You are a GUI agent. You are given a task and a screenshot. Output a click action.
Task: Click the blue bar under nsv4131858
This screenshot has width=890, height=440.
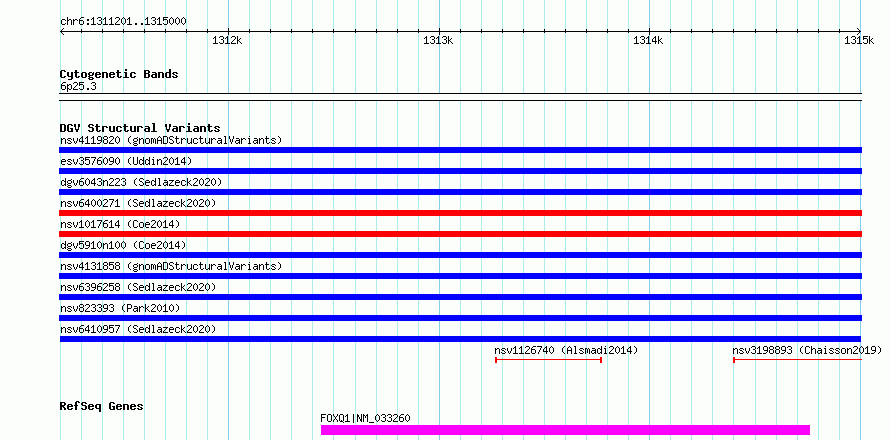[x=461, y=276]
